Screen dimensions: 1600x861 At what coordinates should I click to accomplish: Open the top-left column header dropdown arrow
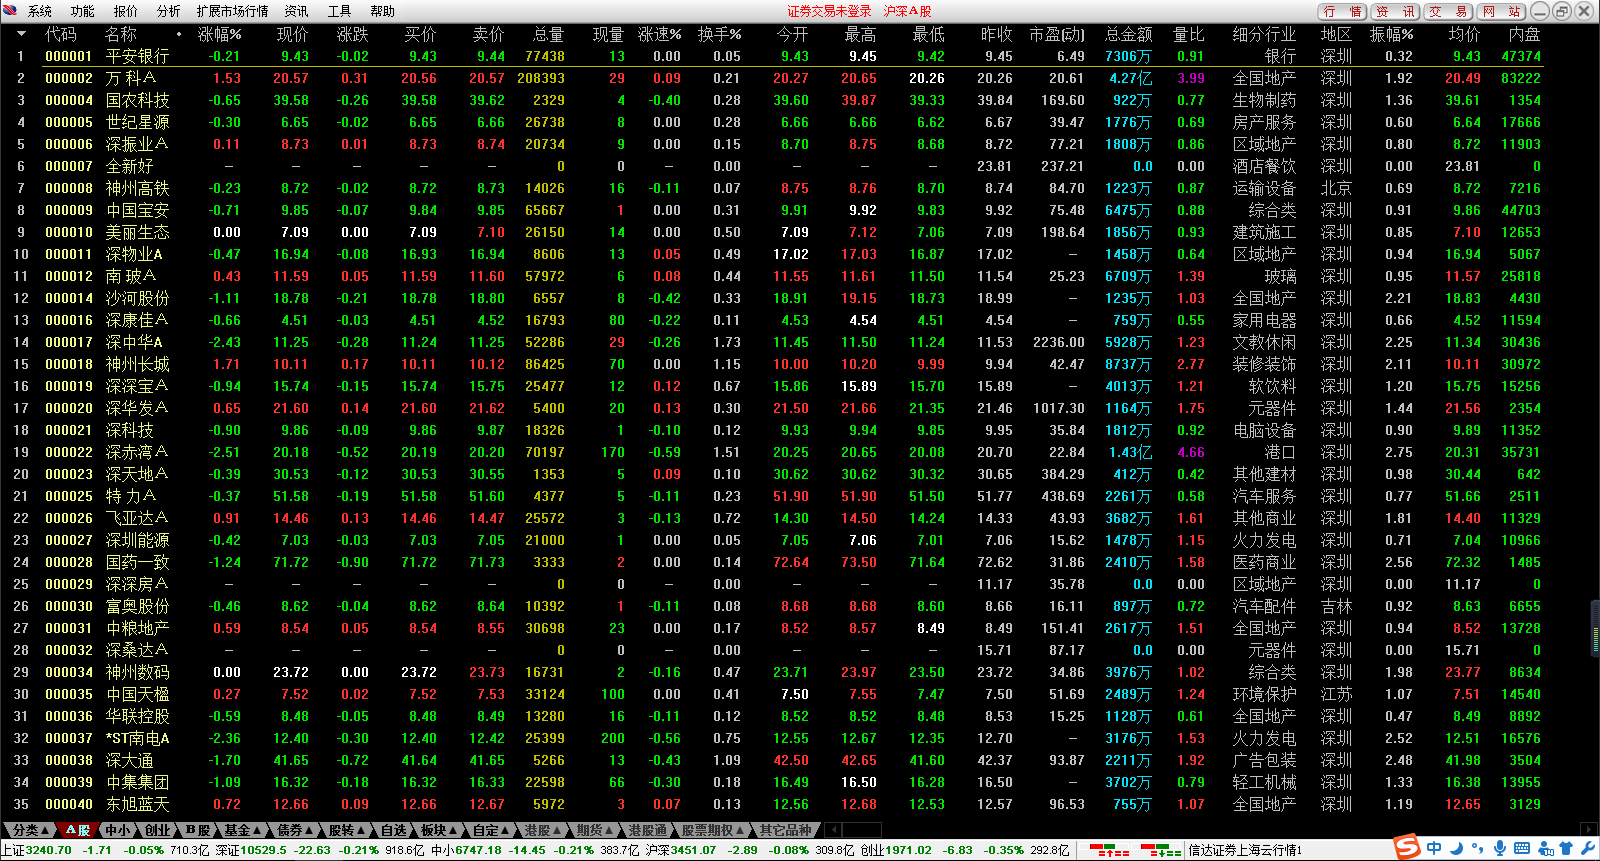click(21, 34)
